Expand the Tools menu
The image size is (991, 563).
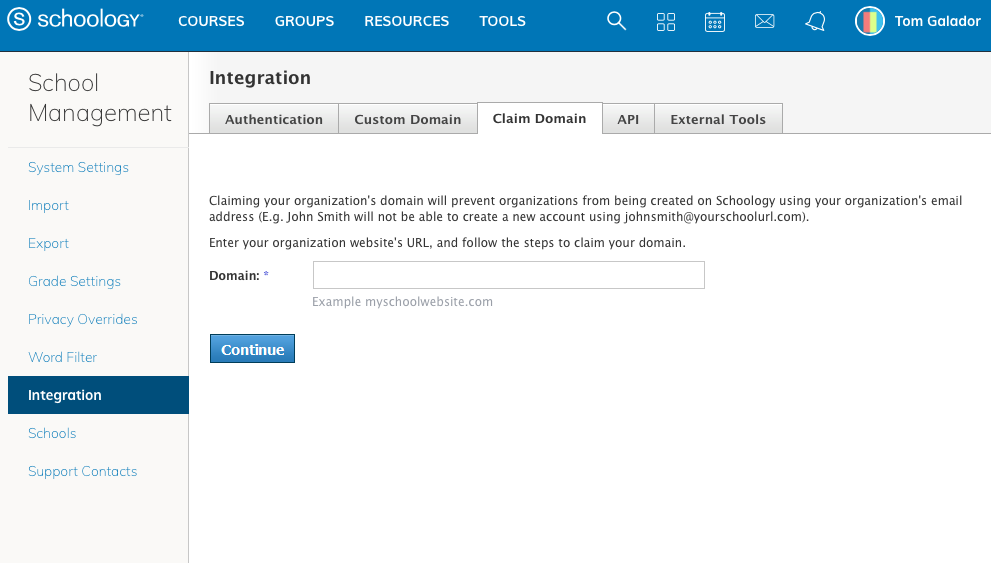(502, 21)
